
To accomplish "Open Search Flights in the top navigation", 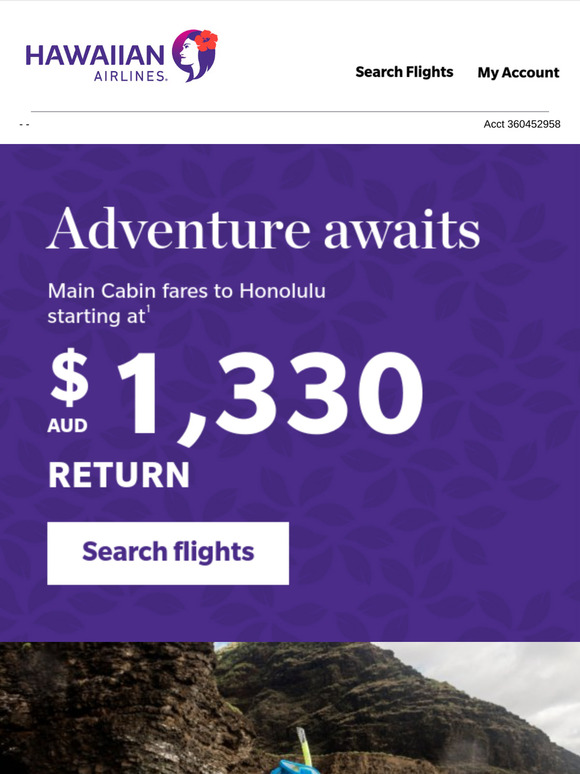I will 404,72.
